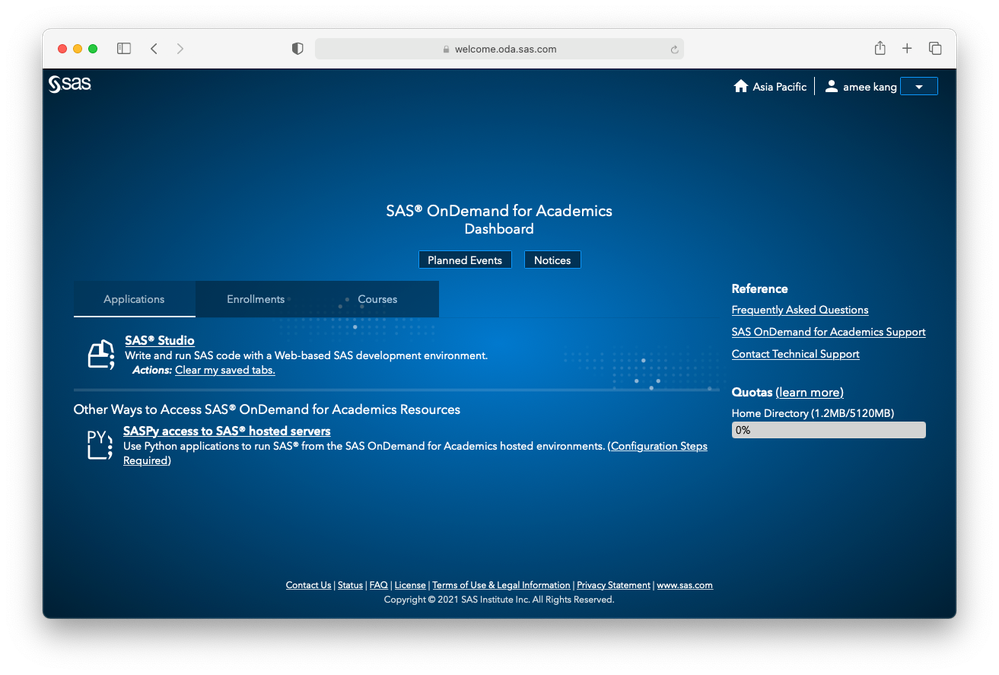Open Terms of Use & Legal Information link

coord(501,585)
